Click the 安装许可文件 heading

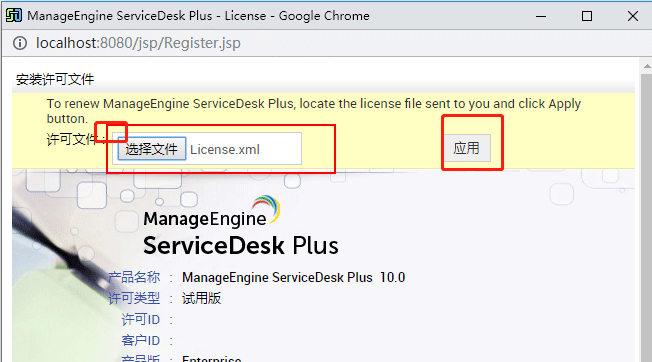(x=55, y=79)
